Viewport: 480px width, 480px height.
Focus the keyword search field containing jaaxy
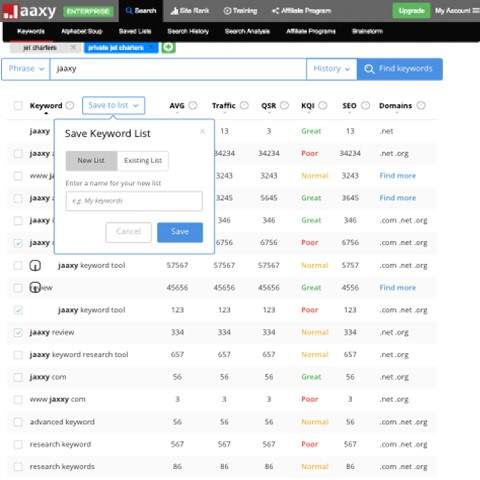click(x=178, y=69)
